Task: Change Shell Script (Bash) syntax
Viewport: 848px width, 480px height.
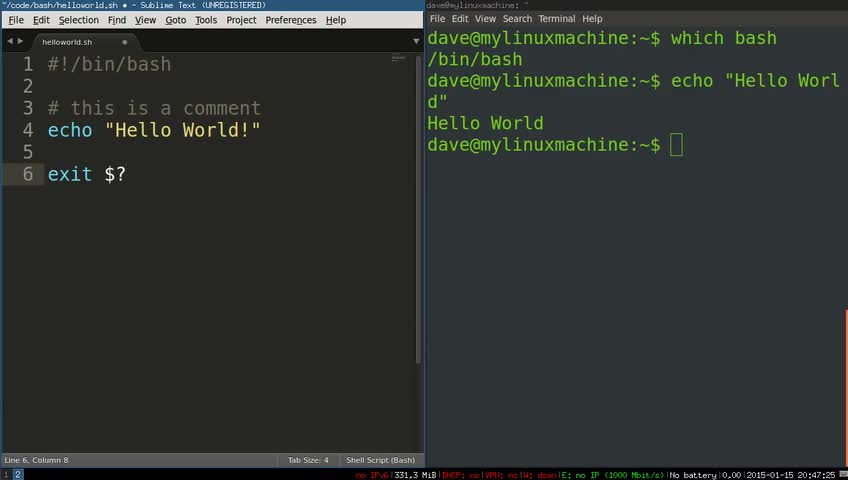Action: (x=381, y=460)
